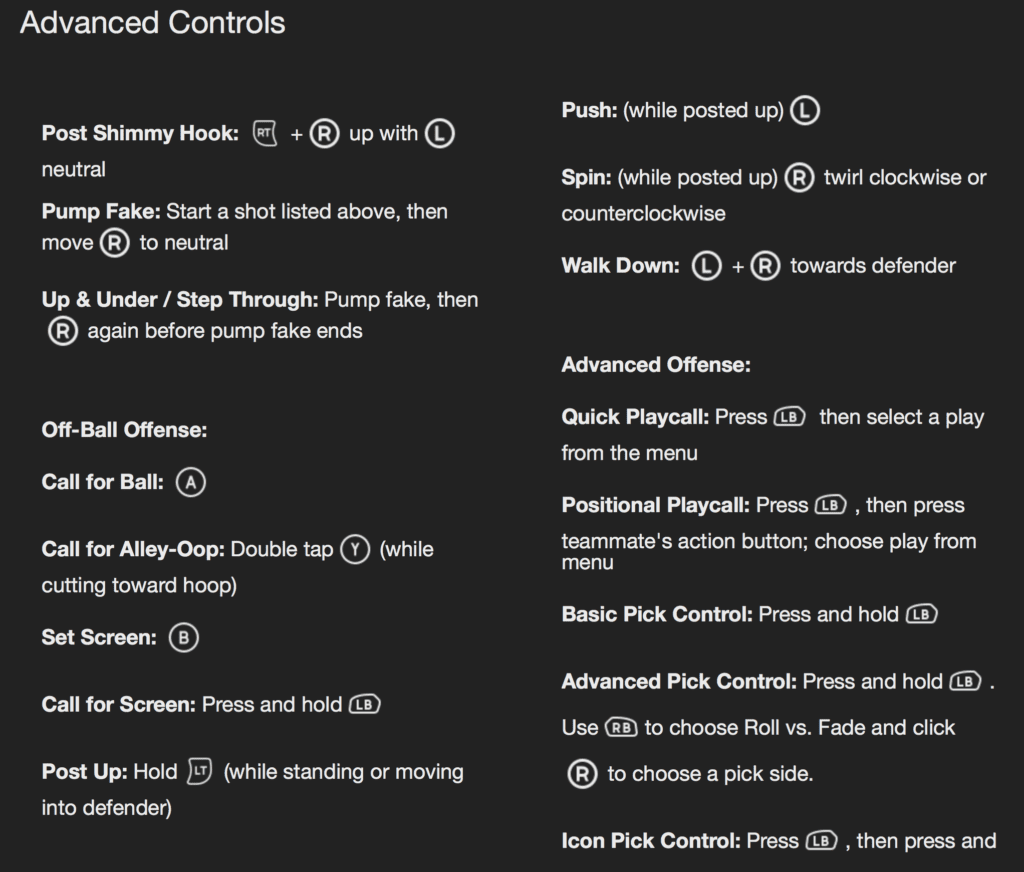The height and width of the screenshot is (872, 1024).
Task: Click the R stick icon for Up & Under
Action: click(x=62, y=331)
